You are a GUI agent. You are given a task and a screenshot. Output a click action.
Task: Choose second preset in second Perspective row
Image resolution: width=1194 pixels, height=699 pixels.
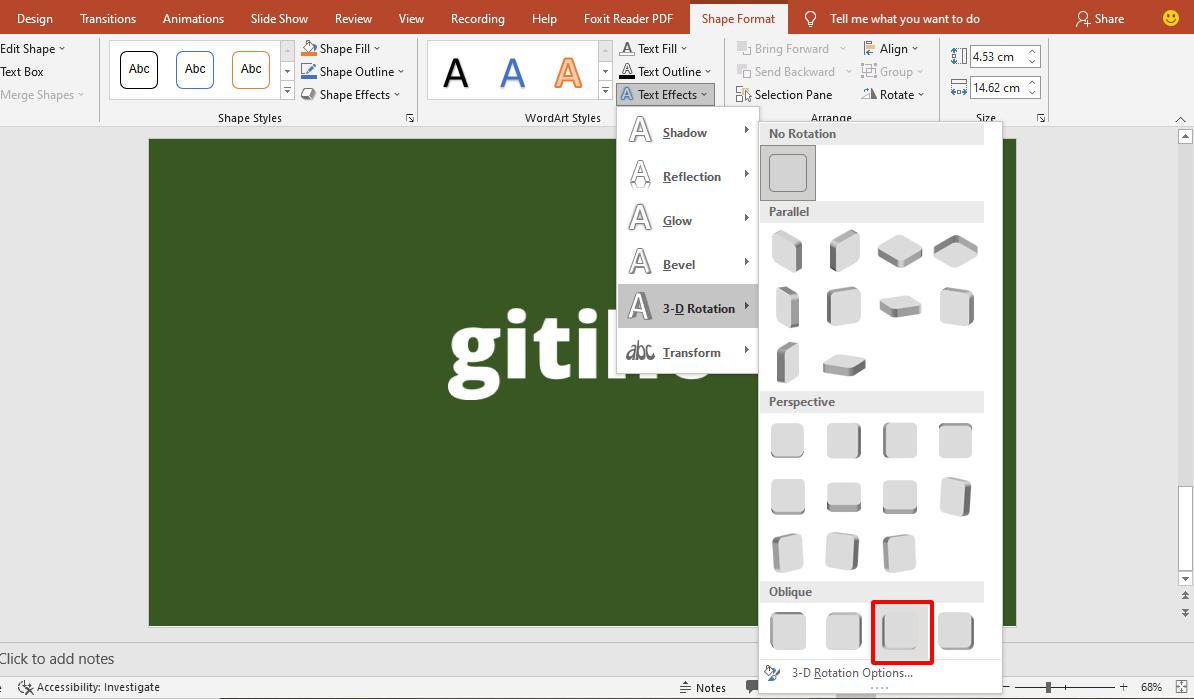844,496
